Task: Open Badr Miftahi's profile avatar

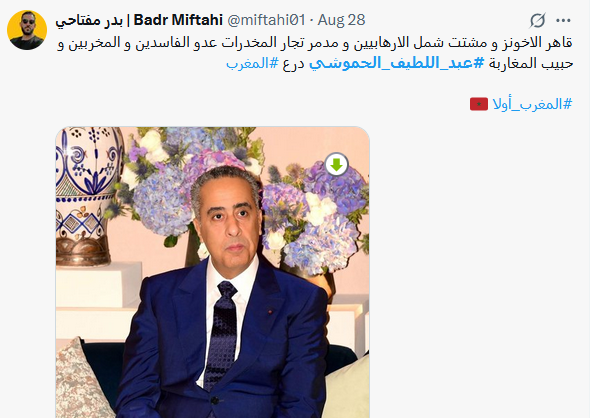Action: 27,30
